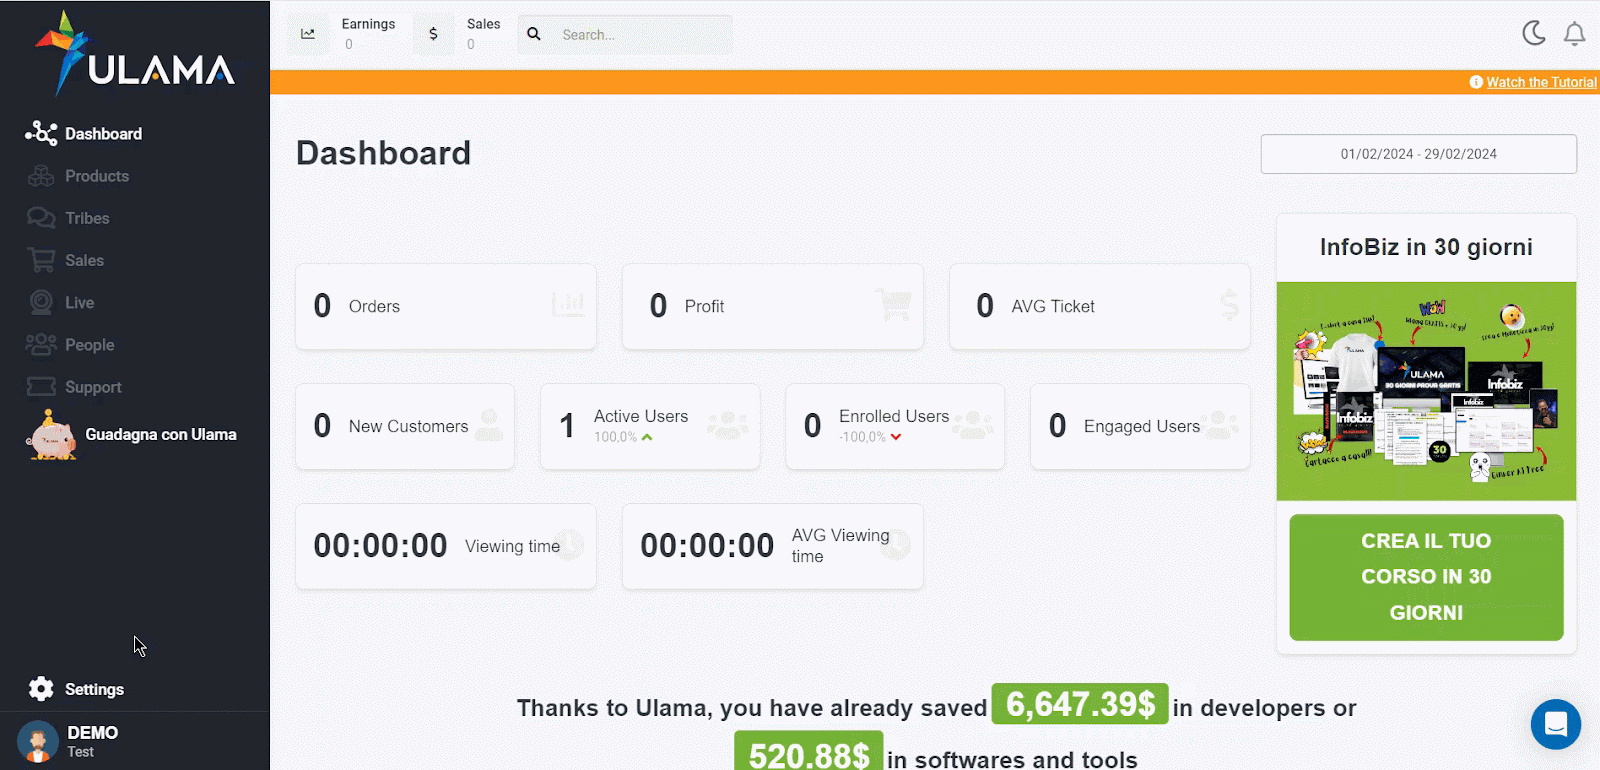Viewport: 1600px width, 770px height.
Task: Click the Ulama logo
Action: pos(135,54)
